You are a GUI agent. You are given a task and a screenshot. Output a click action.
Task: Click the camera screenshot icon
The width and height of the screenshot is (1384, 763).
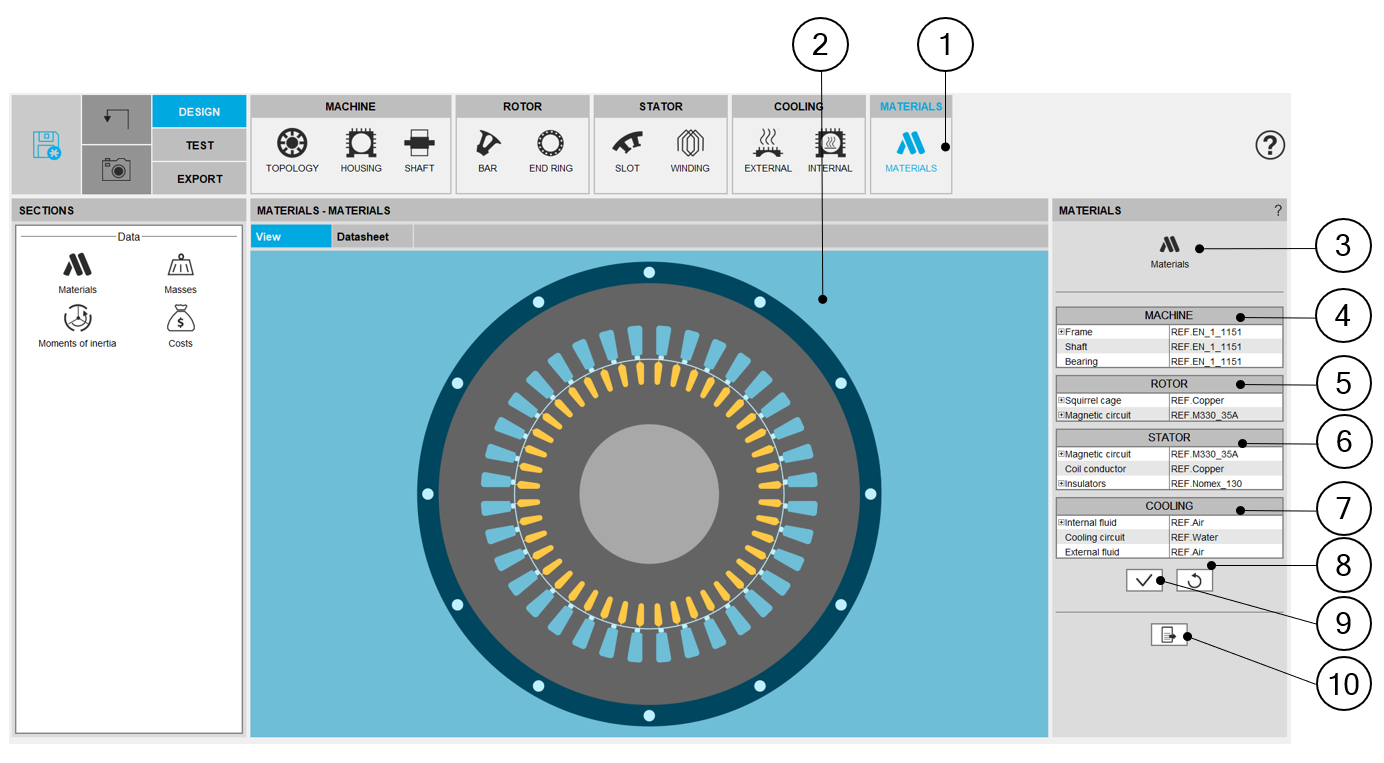(116, 170)
